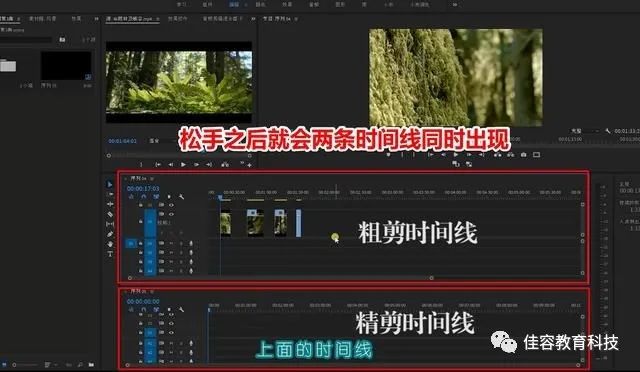Viewport: 640px width, 372px height.
Task: Open panel menu of 00:00:00:00 sequence tab
Action: pyautogui.click(x=151, y=291)
